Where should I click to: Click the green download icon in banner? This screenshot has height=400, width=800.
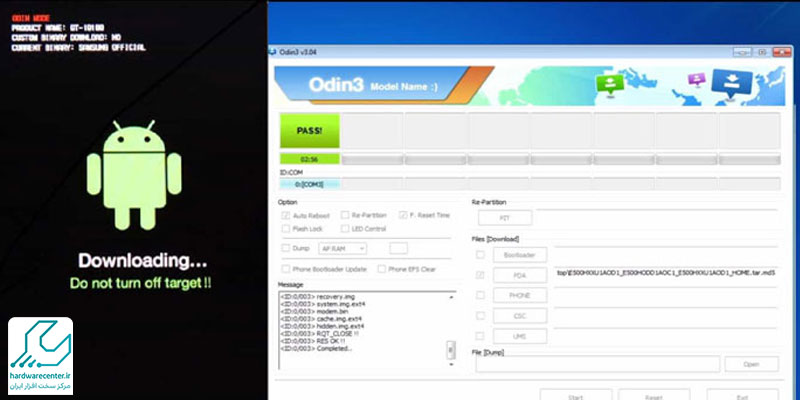[610, 83]
